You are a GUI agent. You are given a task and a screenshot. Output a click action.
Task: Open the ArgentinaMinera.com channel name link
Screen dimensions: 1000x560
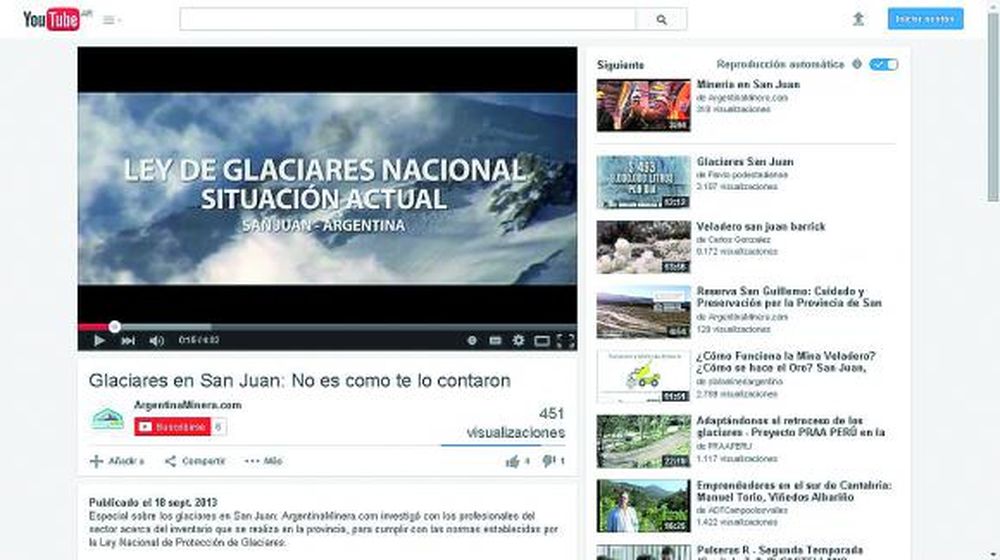188,405
